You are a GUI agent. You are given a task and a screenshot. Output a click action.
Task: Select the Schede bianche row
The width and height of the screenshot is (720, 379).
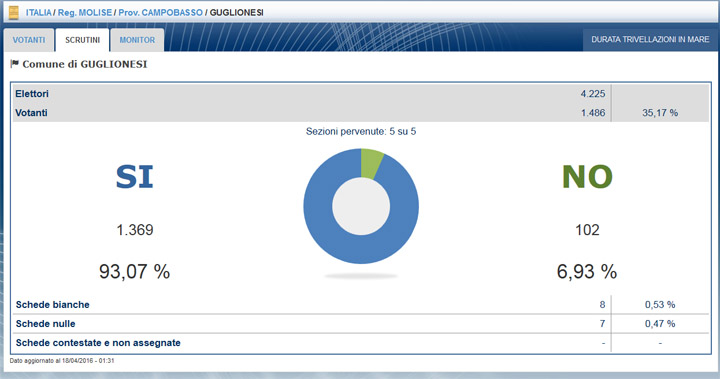[361, 305]
